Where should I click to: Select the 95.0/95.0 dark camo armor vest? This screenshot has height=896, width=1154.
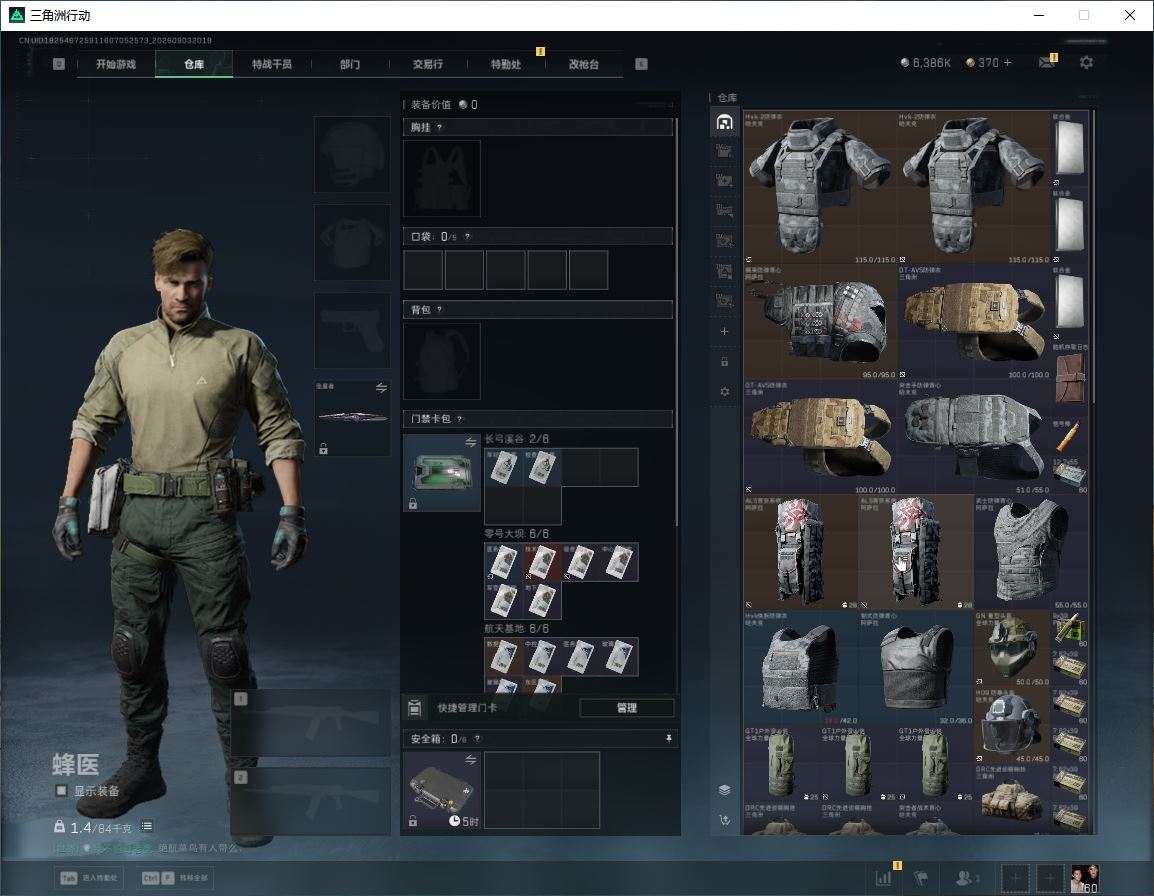point(820,322)
